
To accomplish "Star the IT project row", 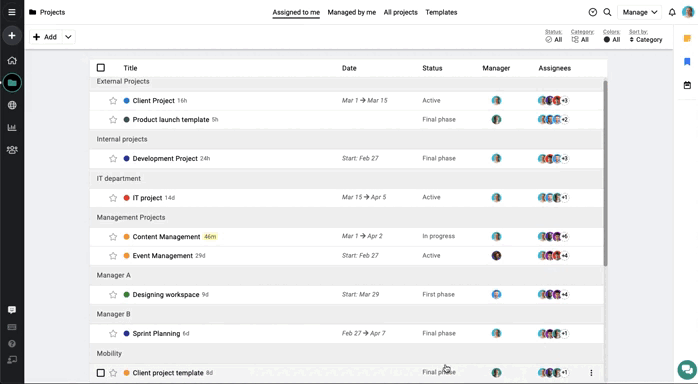I will pos(113,198).
